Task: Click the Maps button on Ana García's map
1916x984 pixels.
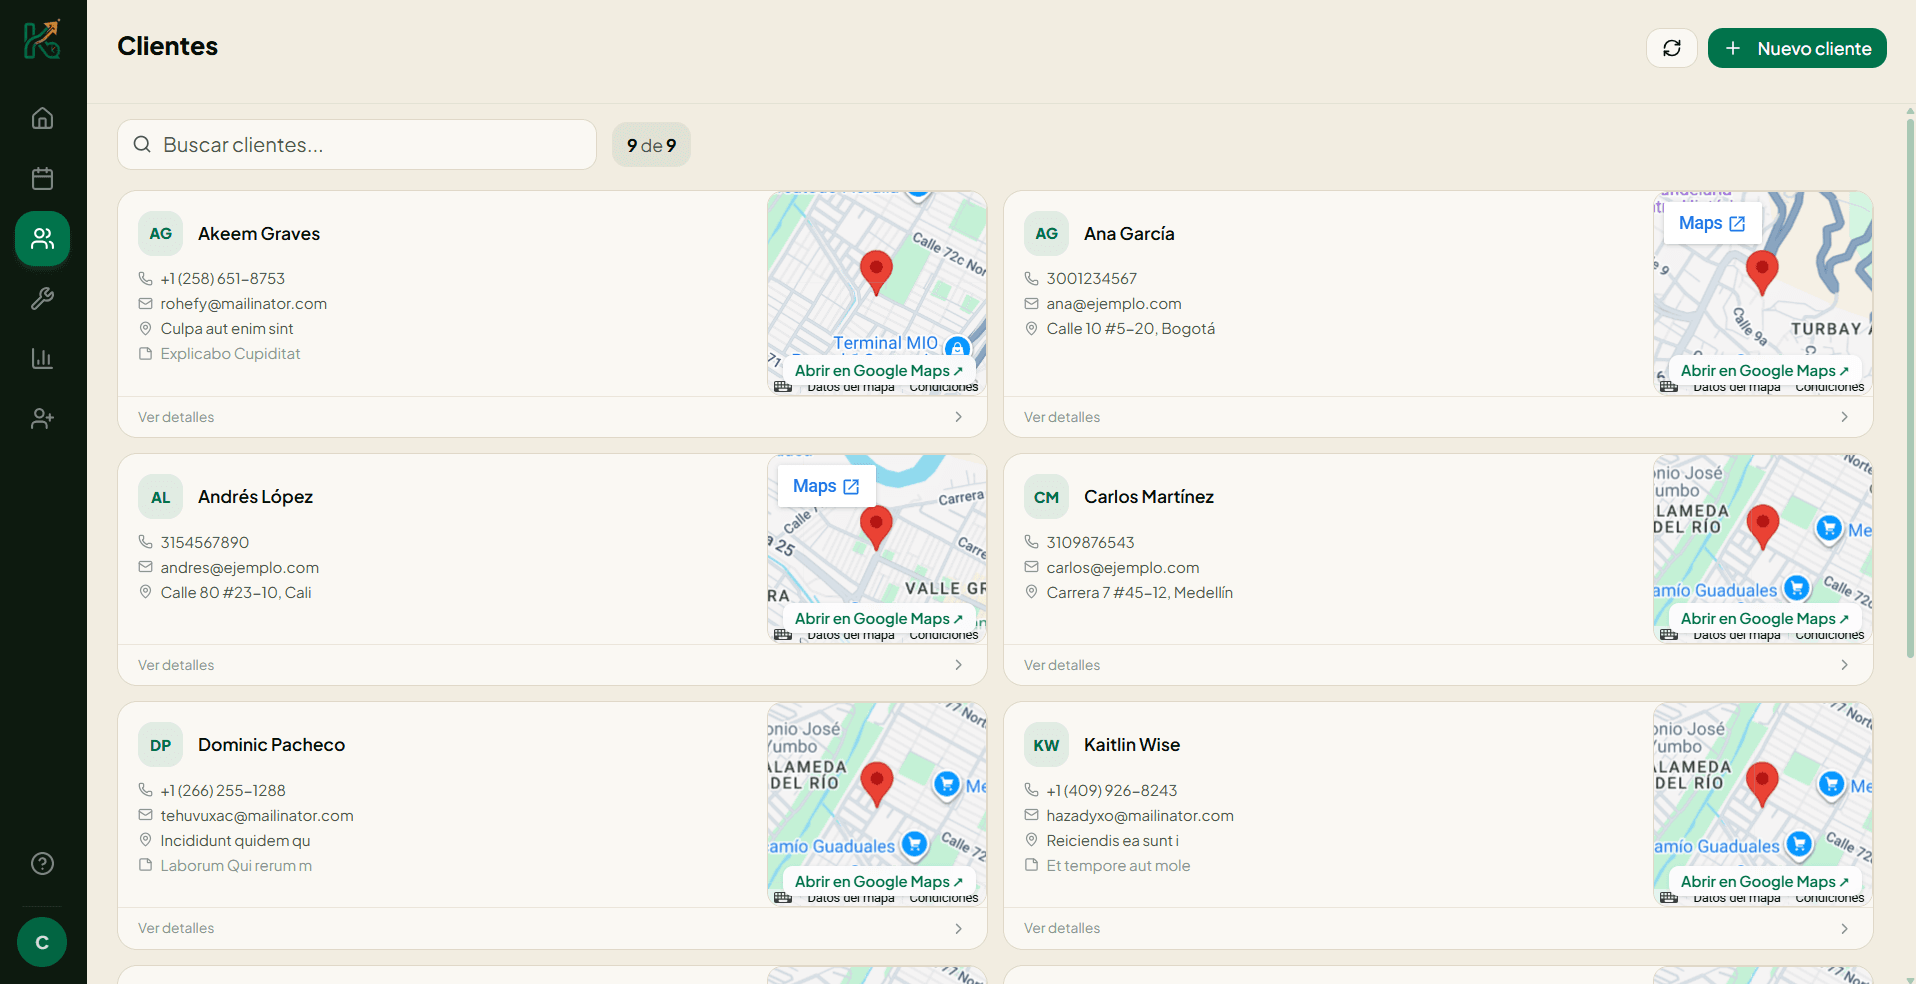Action: coord(1712,223)
